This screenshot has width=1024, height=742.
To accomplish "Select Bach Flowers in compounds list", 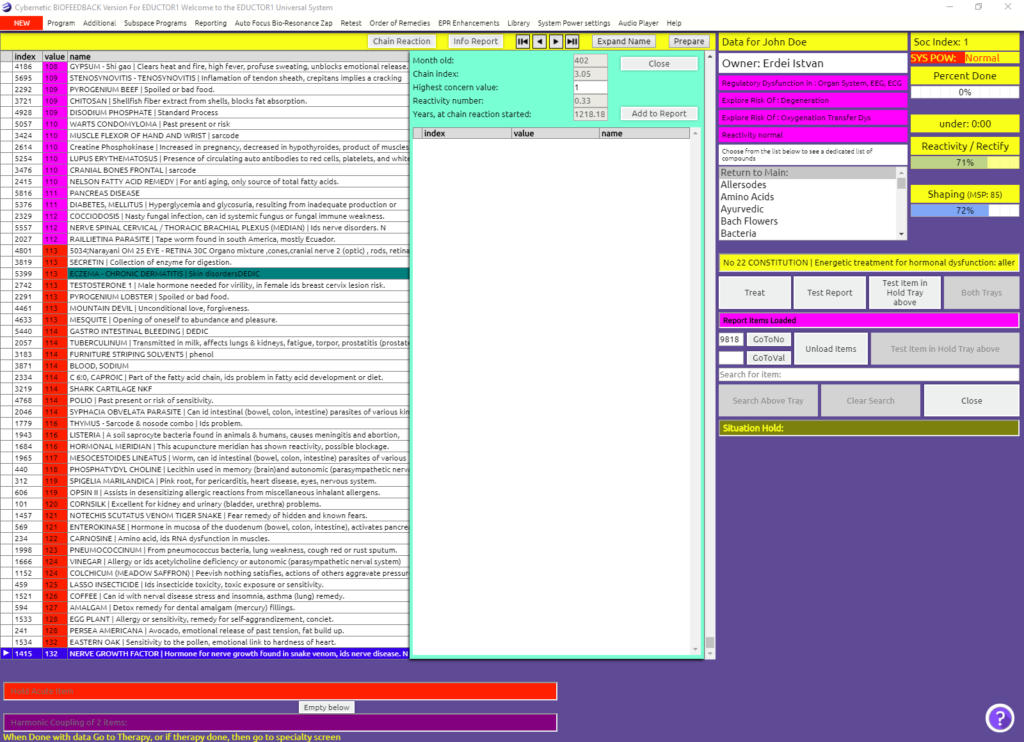I will pyautogui.click(x=749, y=221).
